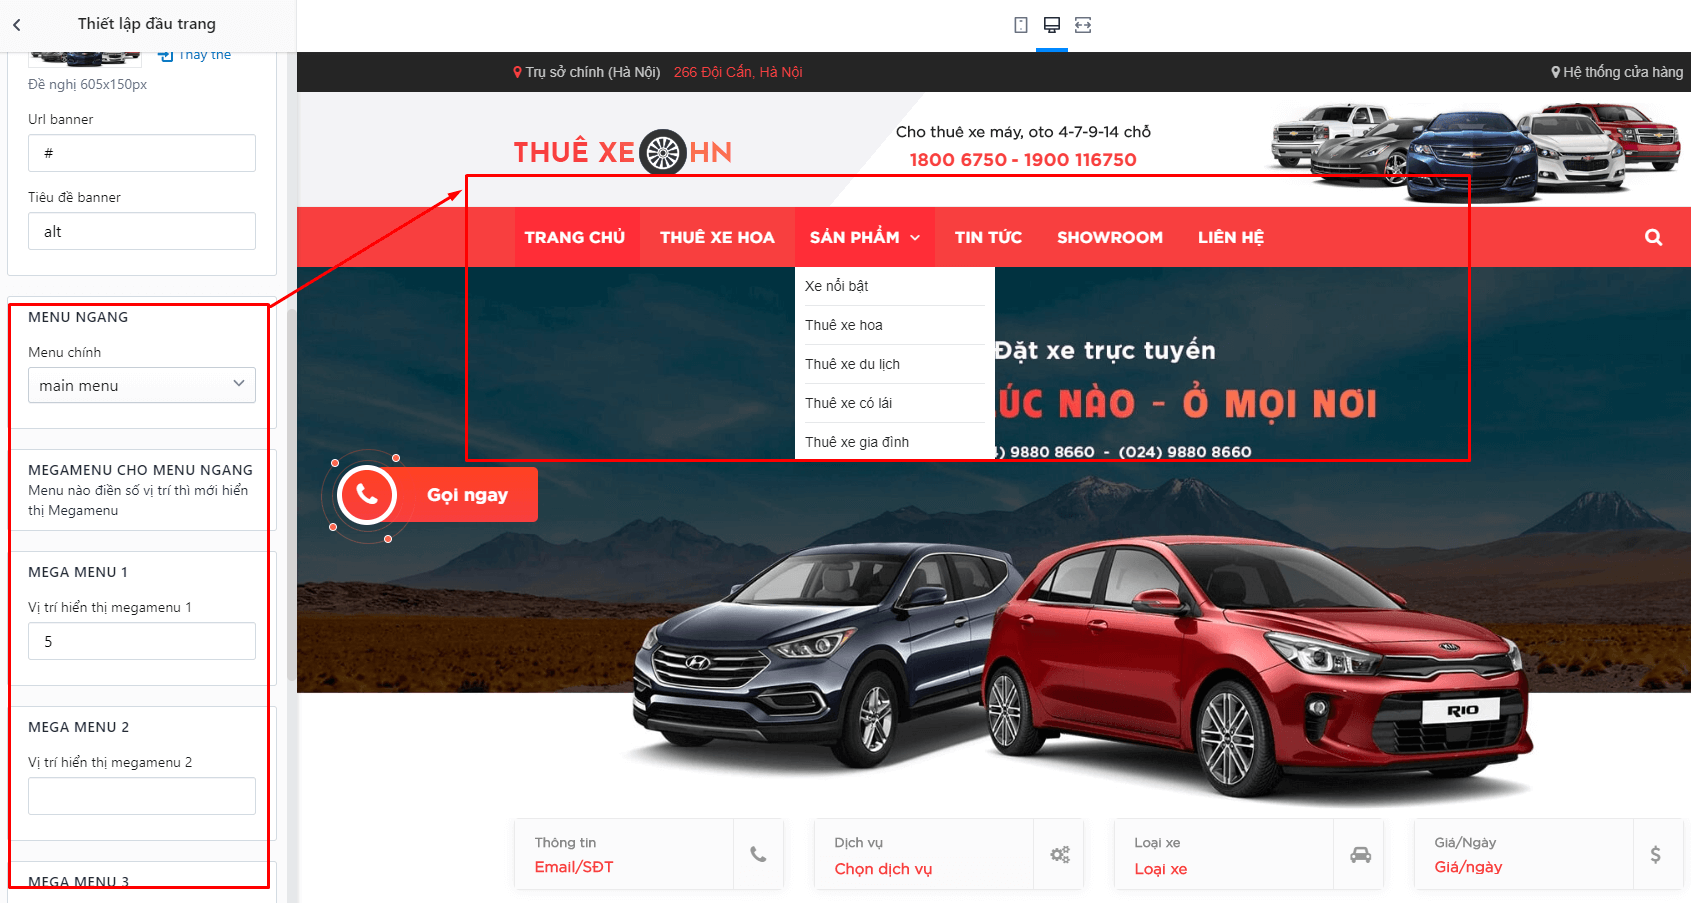This screenshot has height=903, width=1691.
Task: Click Vị trí hiển thị megamenu 2 field
Action: click(x=142, y=796)
